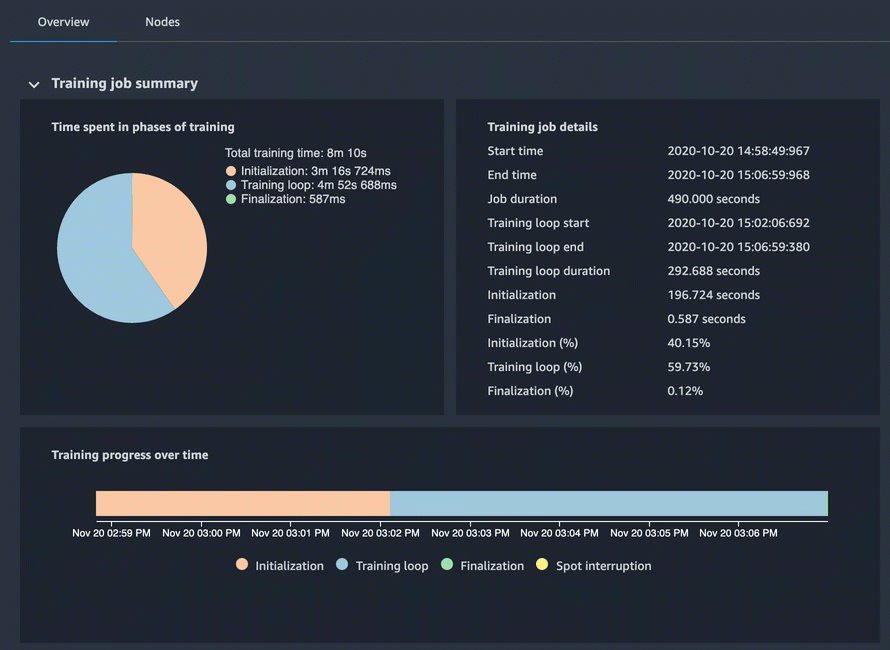
Task: Toggle the Initialization pie legend dot
Action: point(231,171)
